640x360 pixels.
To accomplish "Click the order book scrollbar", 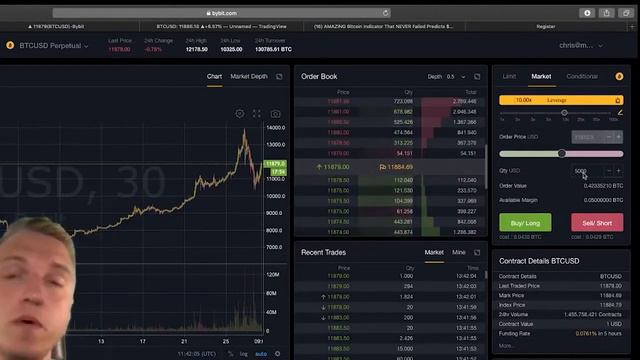I will coord(486,167).
